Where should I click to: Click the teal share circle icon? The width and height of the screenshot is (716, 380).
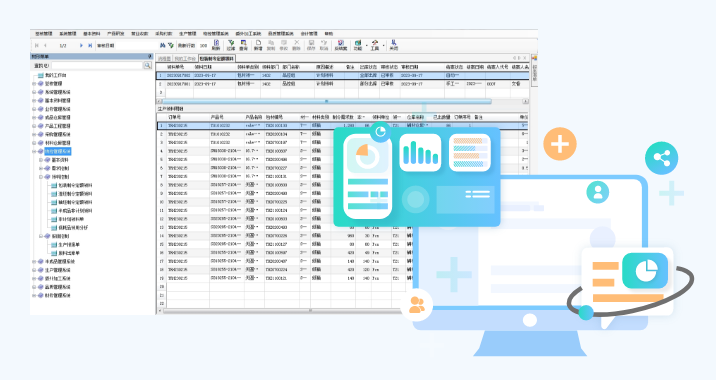[x=661, y=158]
